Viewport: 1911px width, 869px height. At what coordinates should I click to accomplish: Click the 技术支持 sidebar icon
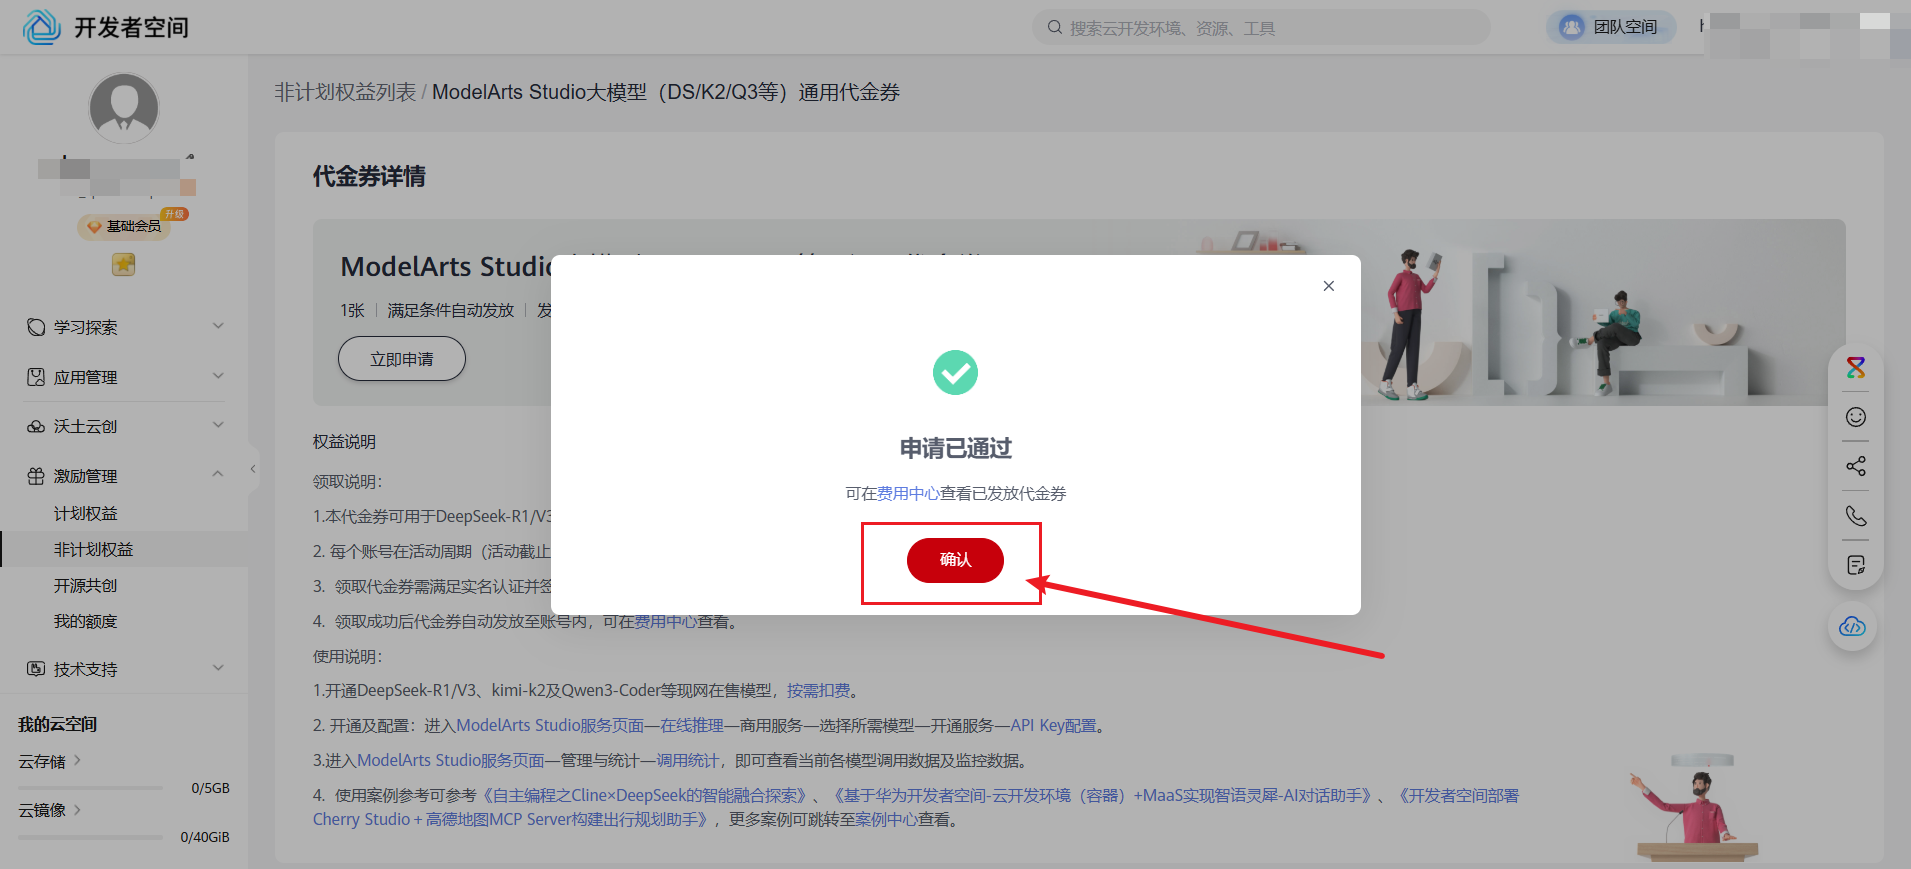click(36, 669)
